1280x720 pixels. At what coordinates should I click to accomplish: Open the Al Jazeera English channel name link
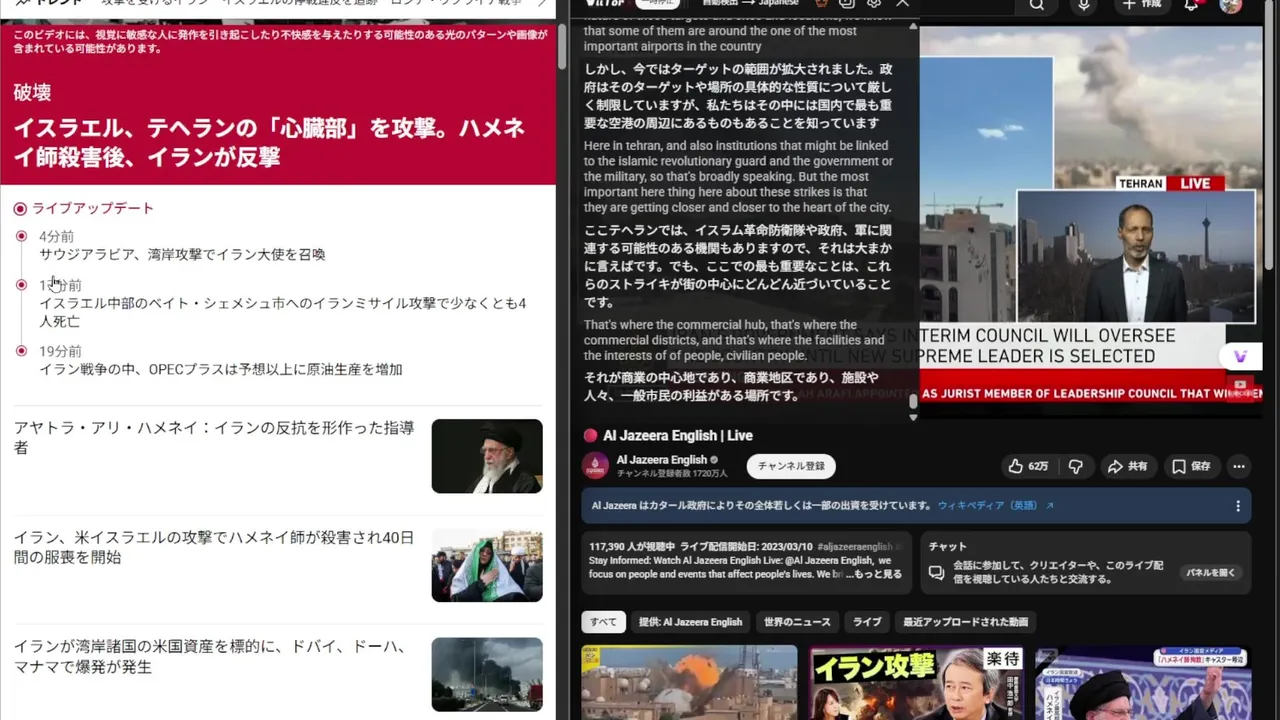point(661,460)
